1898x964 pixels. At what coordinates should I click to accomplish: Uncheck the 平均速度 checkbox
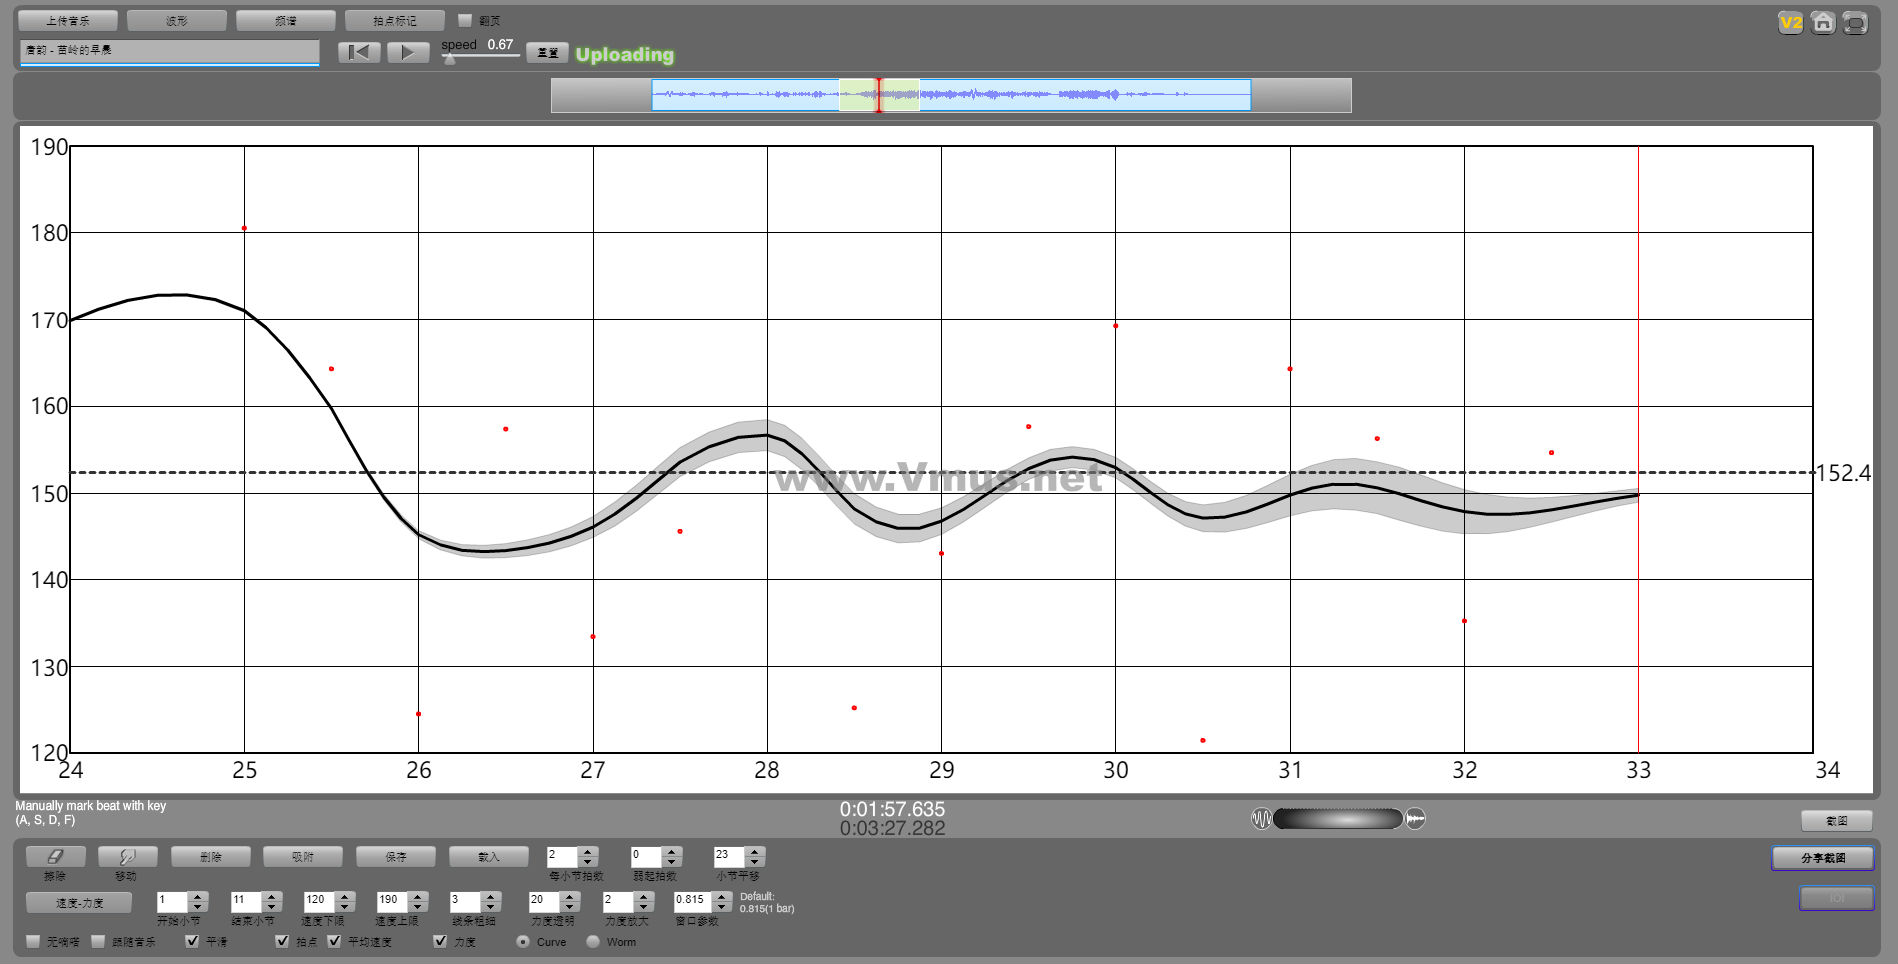pos(335,941)
